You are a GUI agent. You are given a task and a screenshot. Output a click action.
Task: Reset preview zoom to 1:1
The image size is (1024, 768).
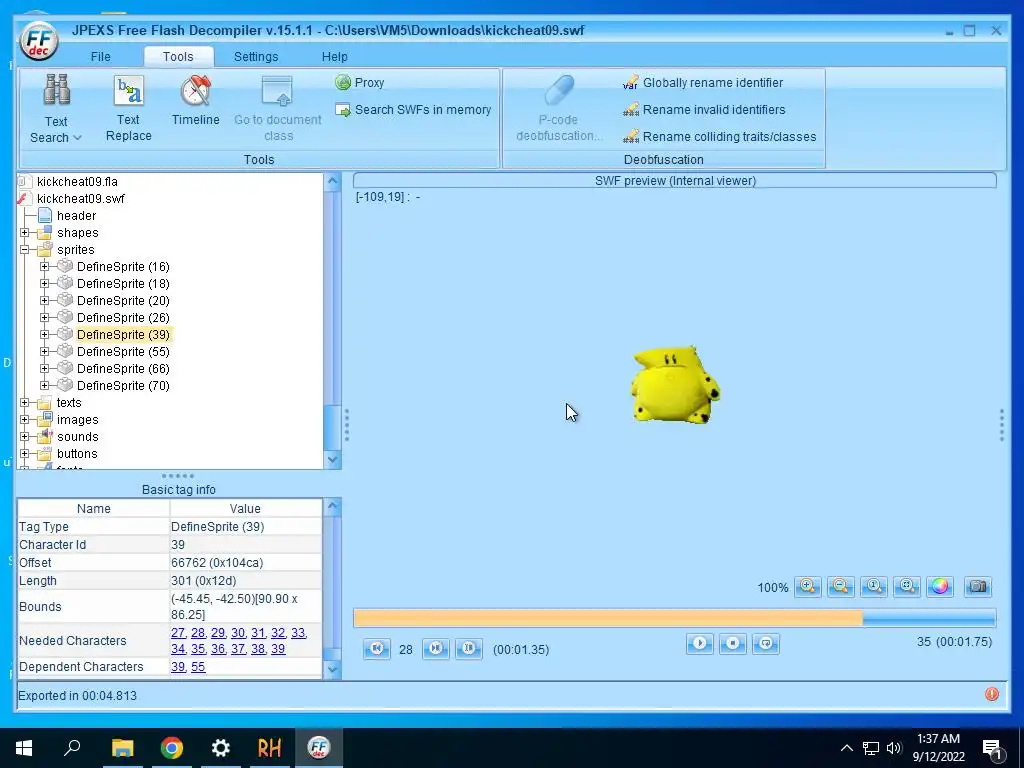click(x=874, y=586)
